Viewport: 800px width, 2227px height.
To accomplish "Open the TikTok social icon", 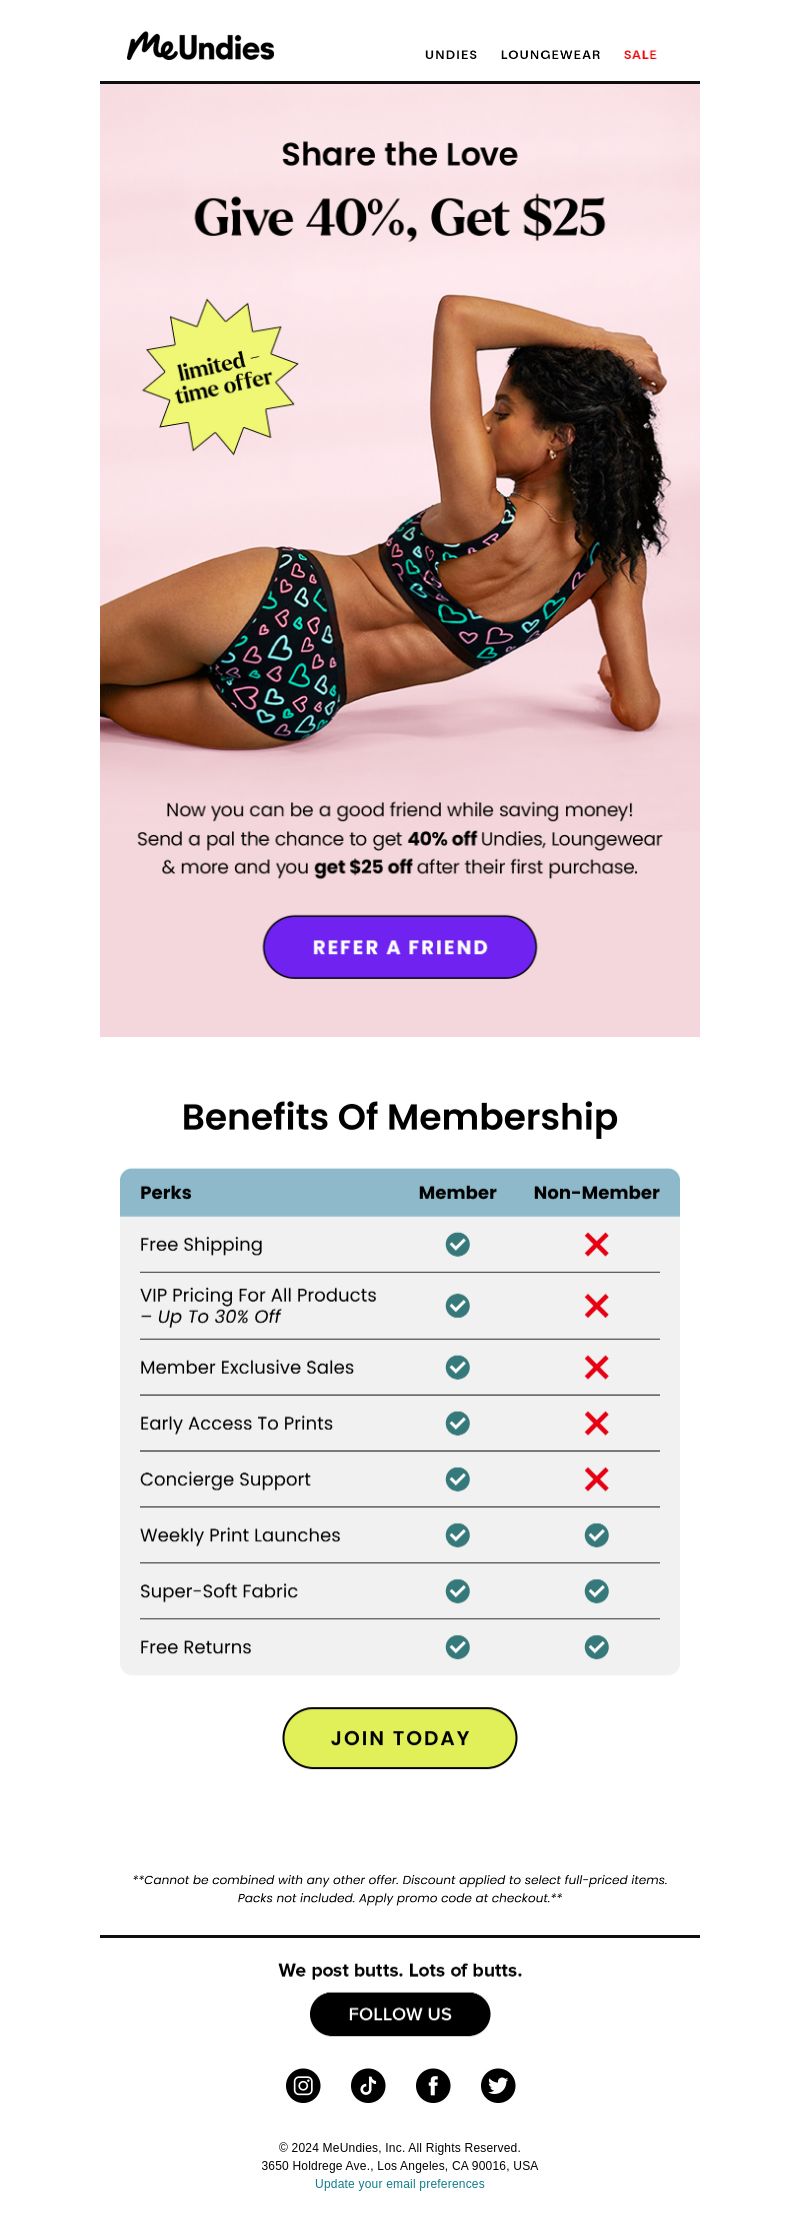I will click(368, 2085).
